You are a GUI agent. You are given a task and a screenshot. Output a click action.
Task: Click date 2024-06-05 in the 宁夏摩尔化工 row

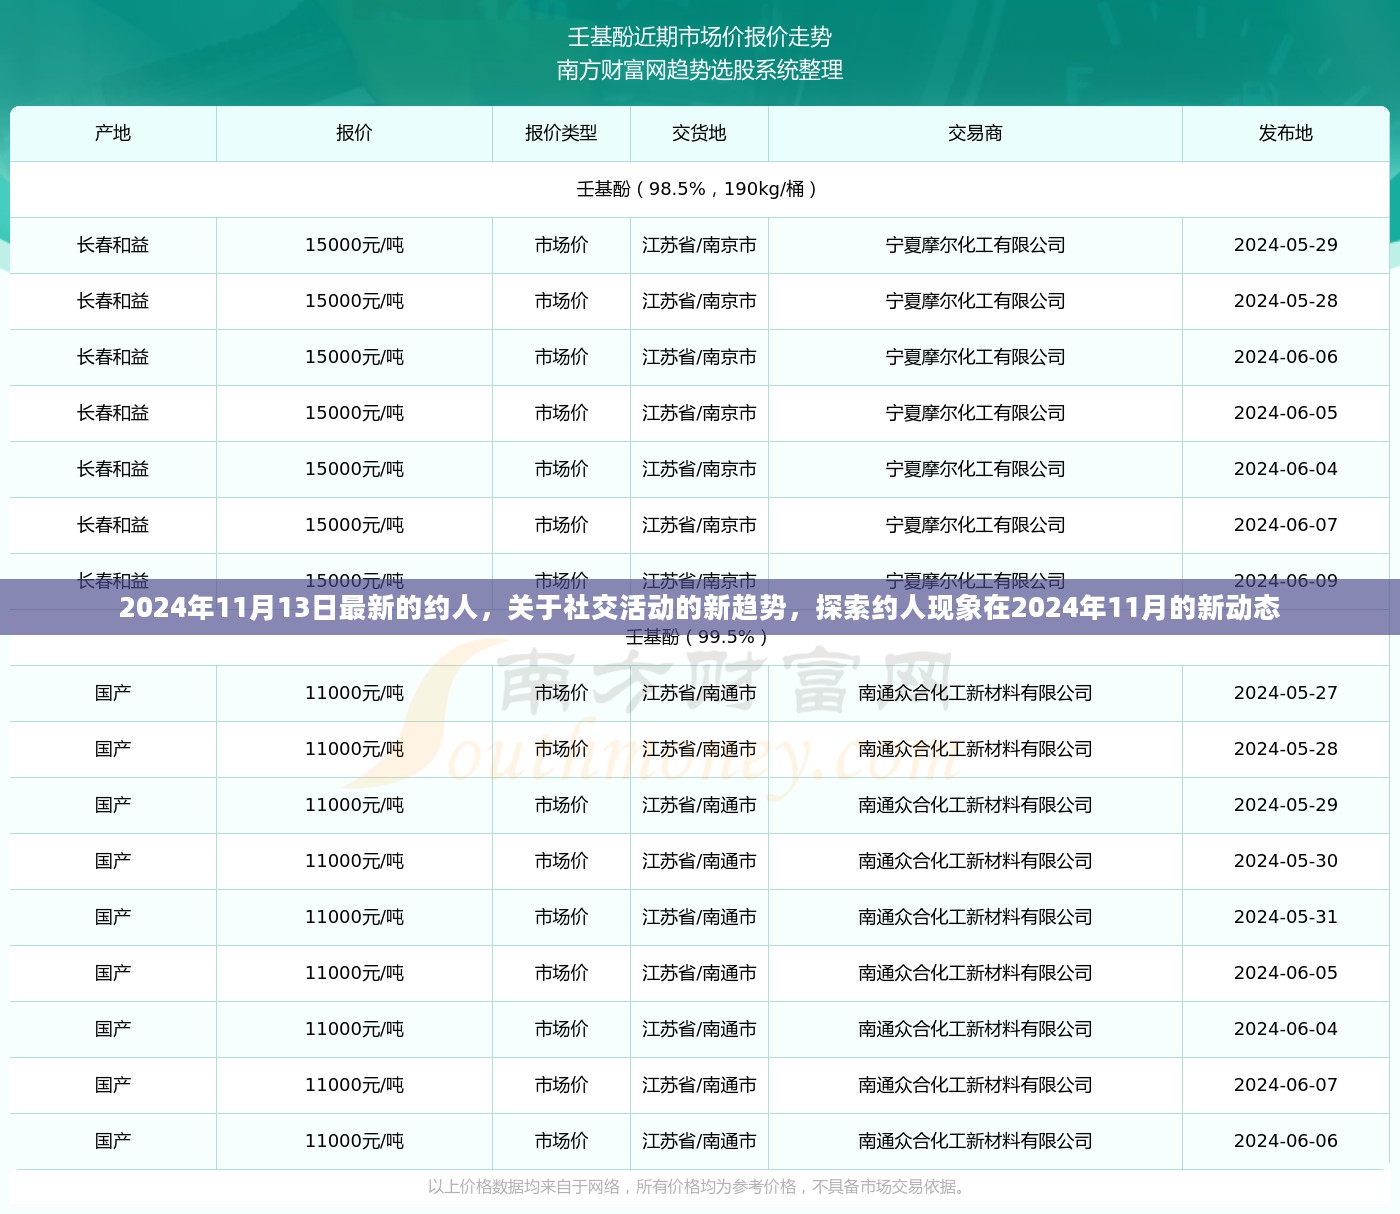(1285, 413)
